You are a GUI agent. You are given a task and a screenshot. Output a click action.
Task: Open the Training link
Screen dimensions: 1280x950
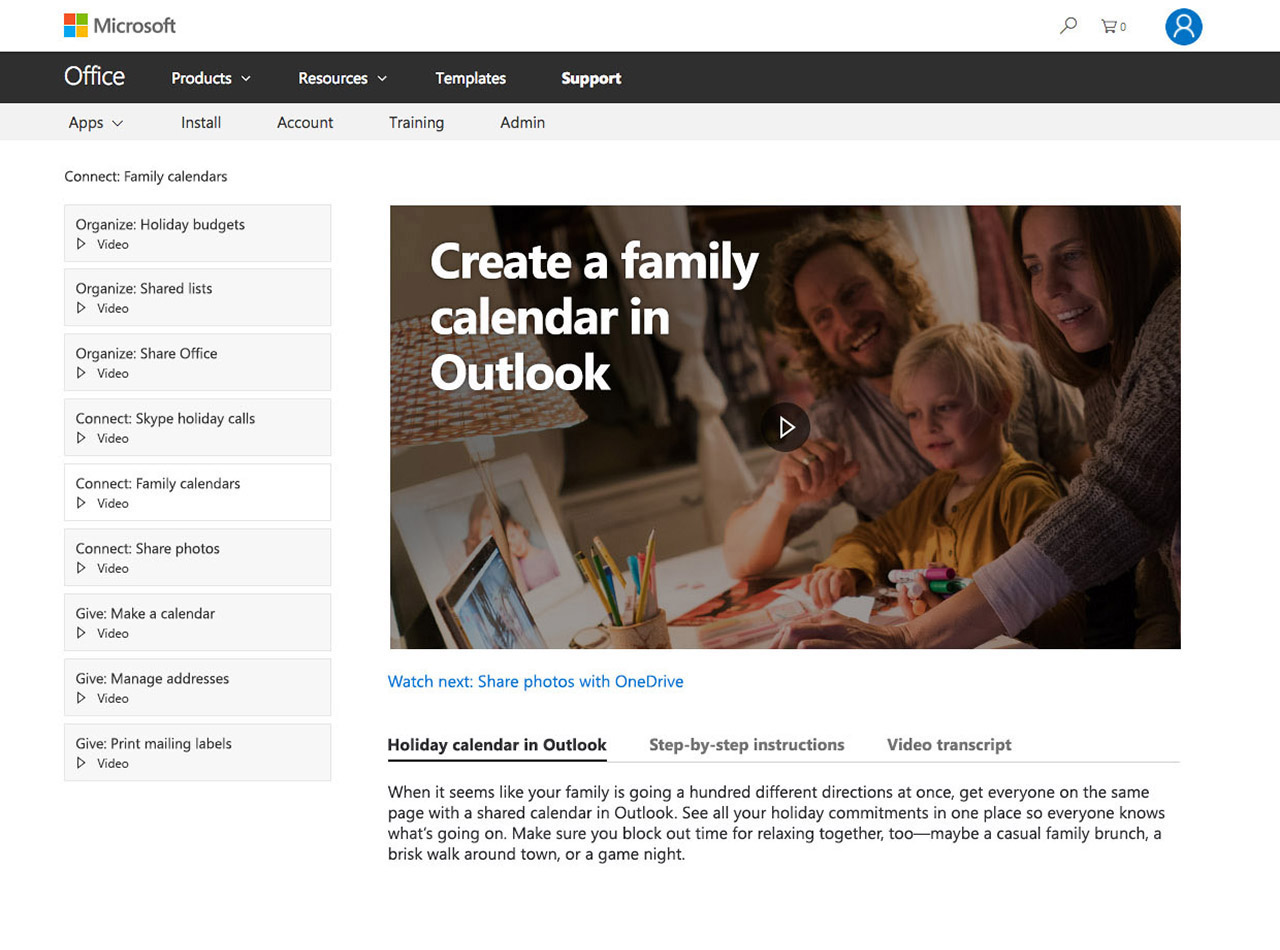pyautogui.click(x=416, y=122)
